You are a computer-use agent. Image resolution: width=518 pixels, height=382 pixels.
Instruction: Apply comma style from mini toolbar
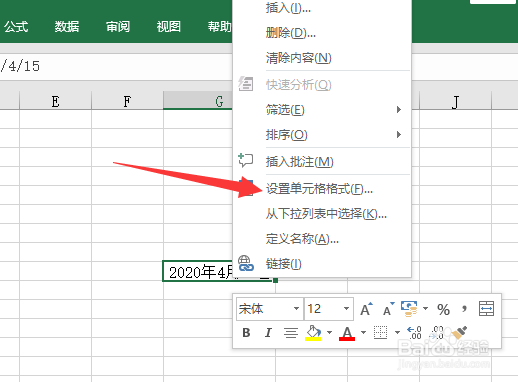[x=464, y=309]
